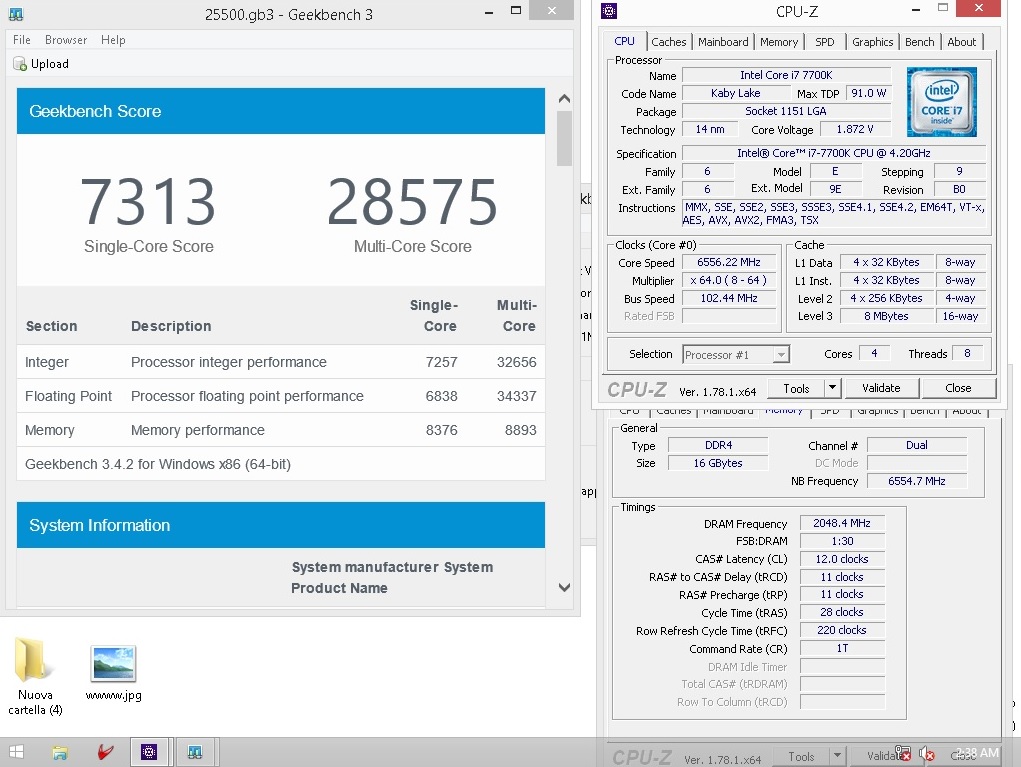Click the Tools button in front CPU-Z
The height and width of the screenshot is (767, 1021).
click(796, 389)
